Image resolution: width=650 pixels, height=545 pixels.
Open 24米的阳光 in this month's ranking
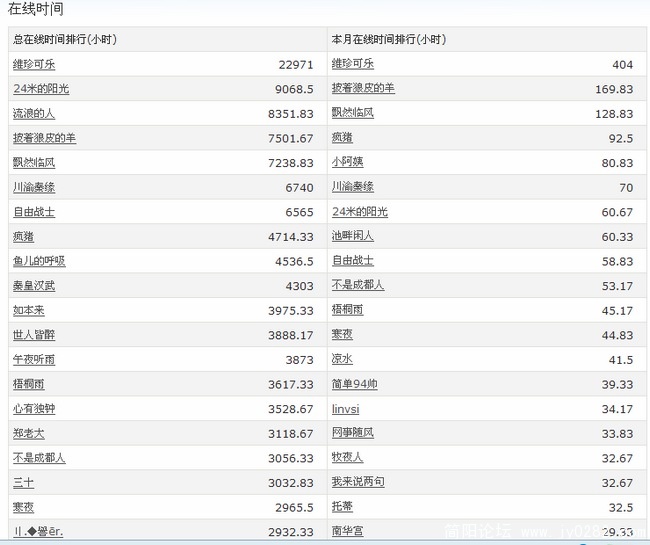click(360, 212)
